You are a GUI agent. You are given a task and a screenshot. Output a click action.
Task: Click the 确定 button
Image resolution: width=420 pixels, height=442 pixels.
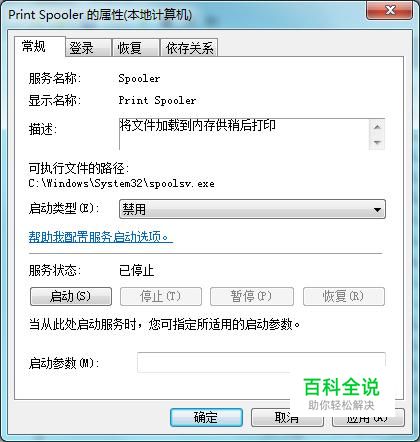206,418
